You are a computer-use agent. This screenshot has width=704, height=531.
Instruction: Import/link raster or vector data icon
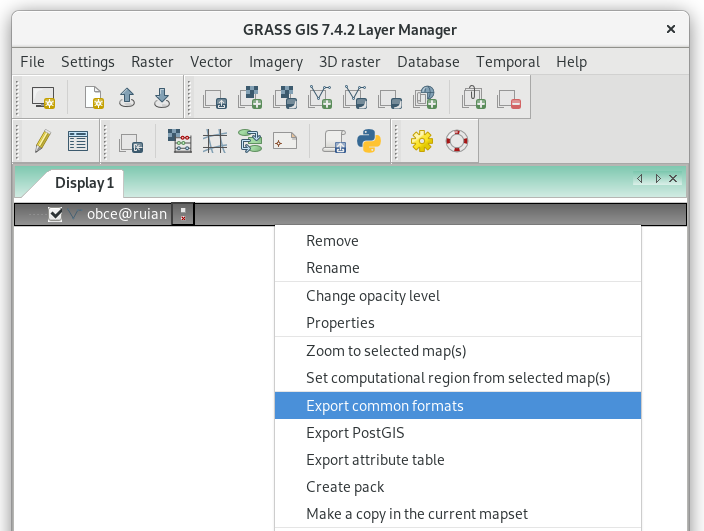click(131, 142)
